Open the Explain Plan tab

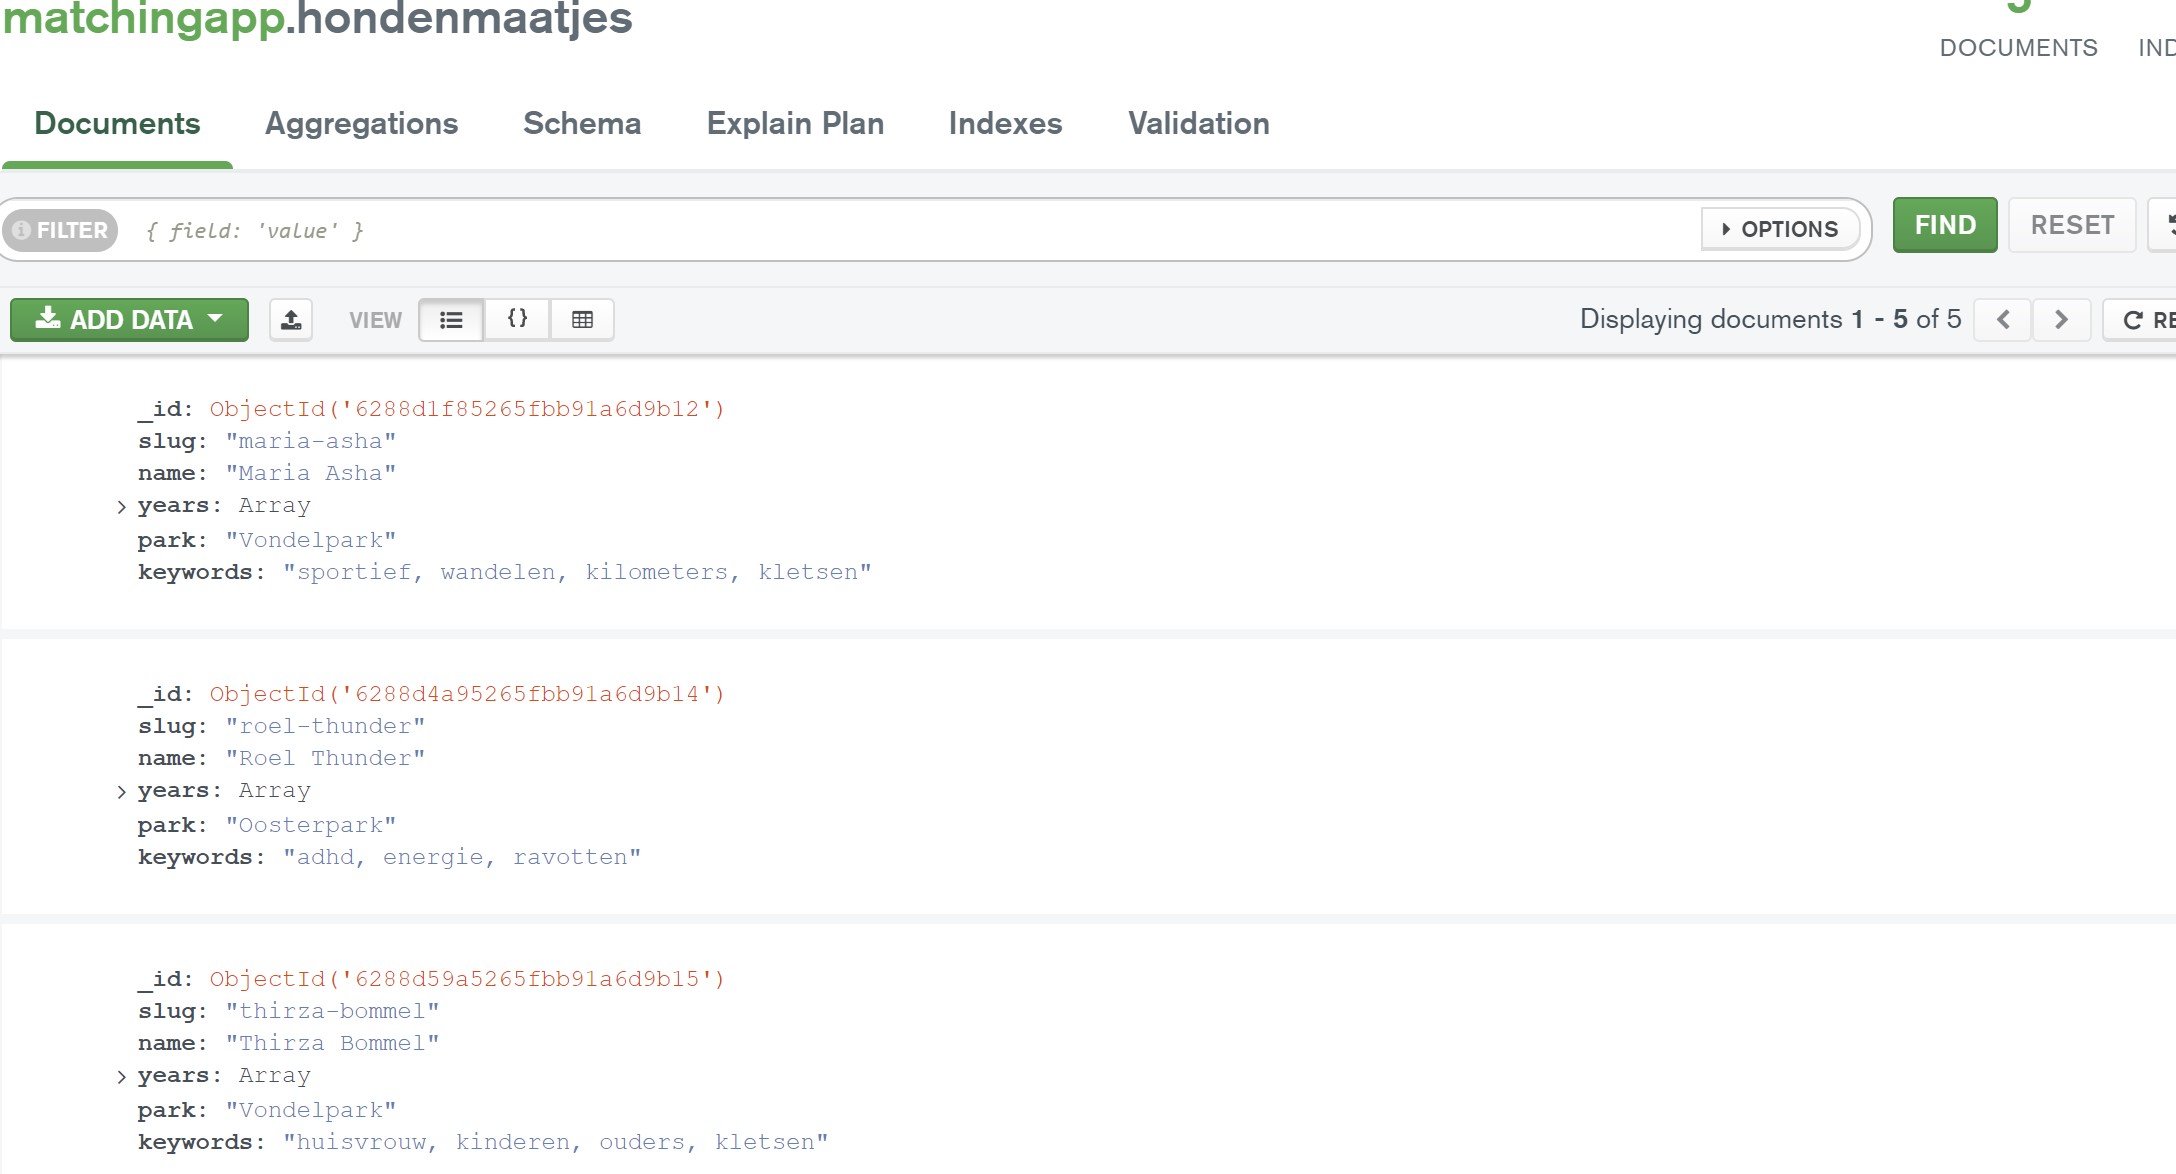[x=795, y=123]
